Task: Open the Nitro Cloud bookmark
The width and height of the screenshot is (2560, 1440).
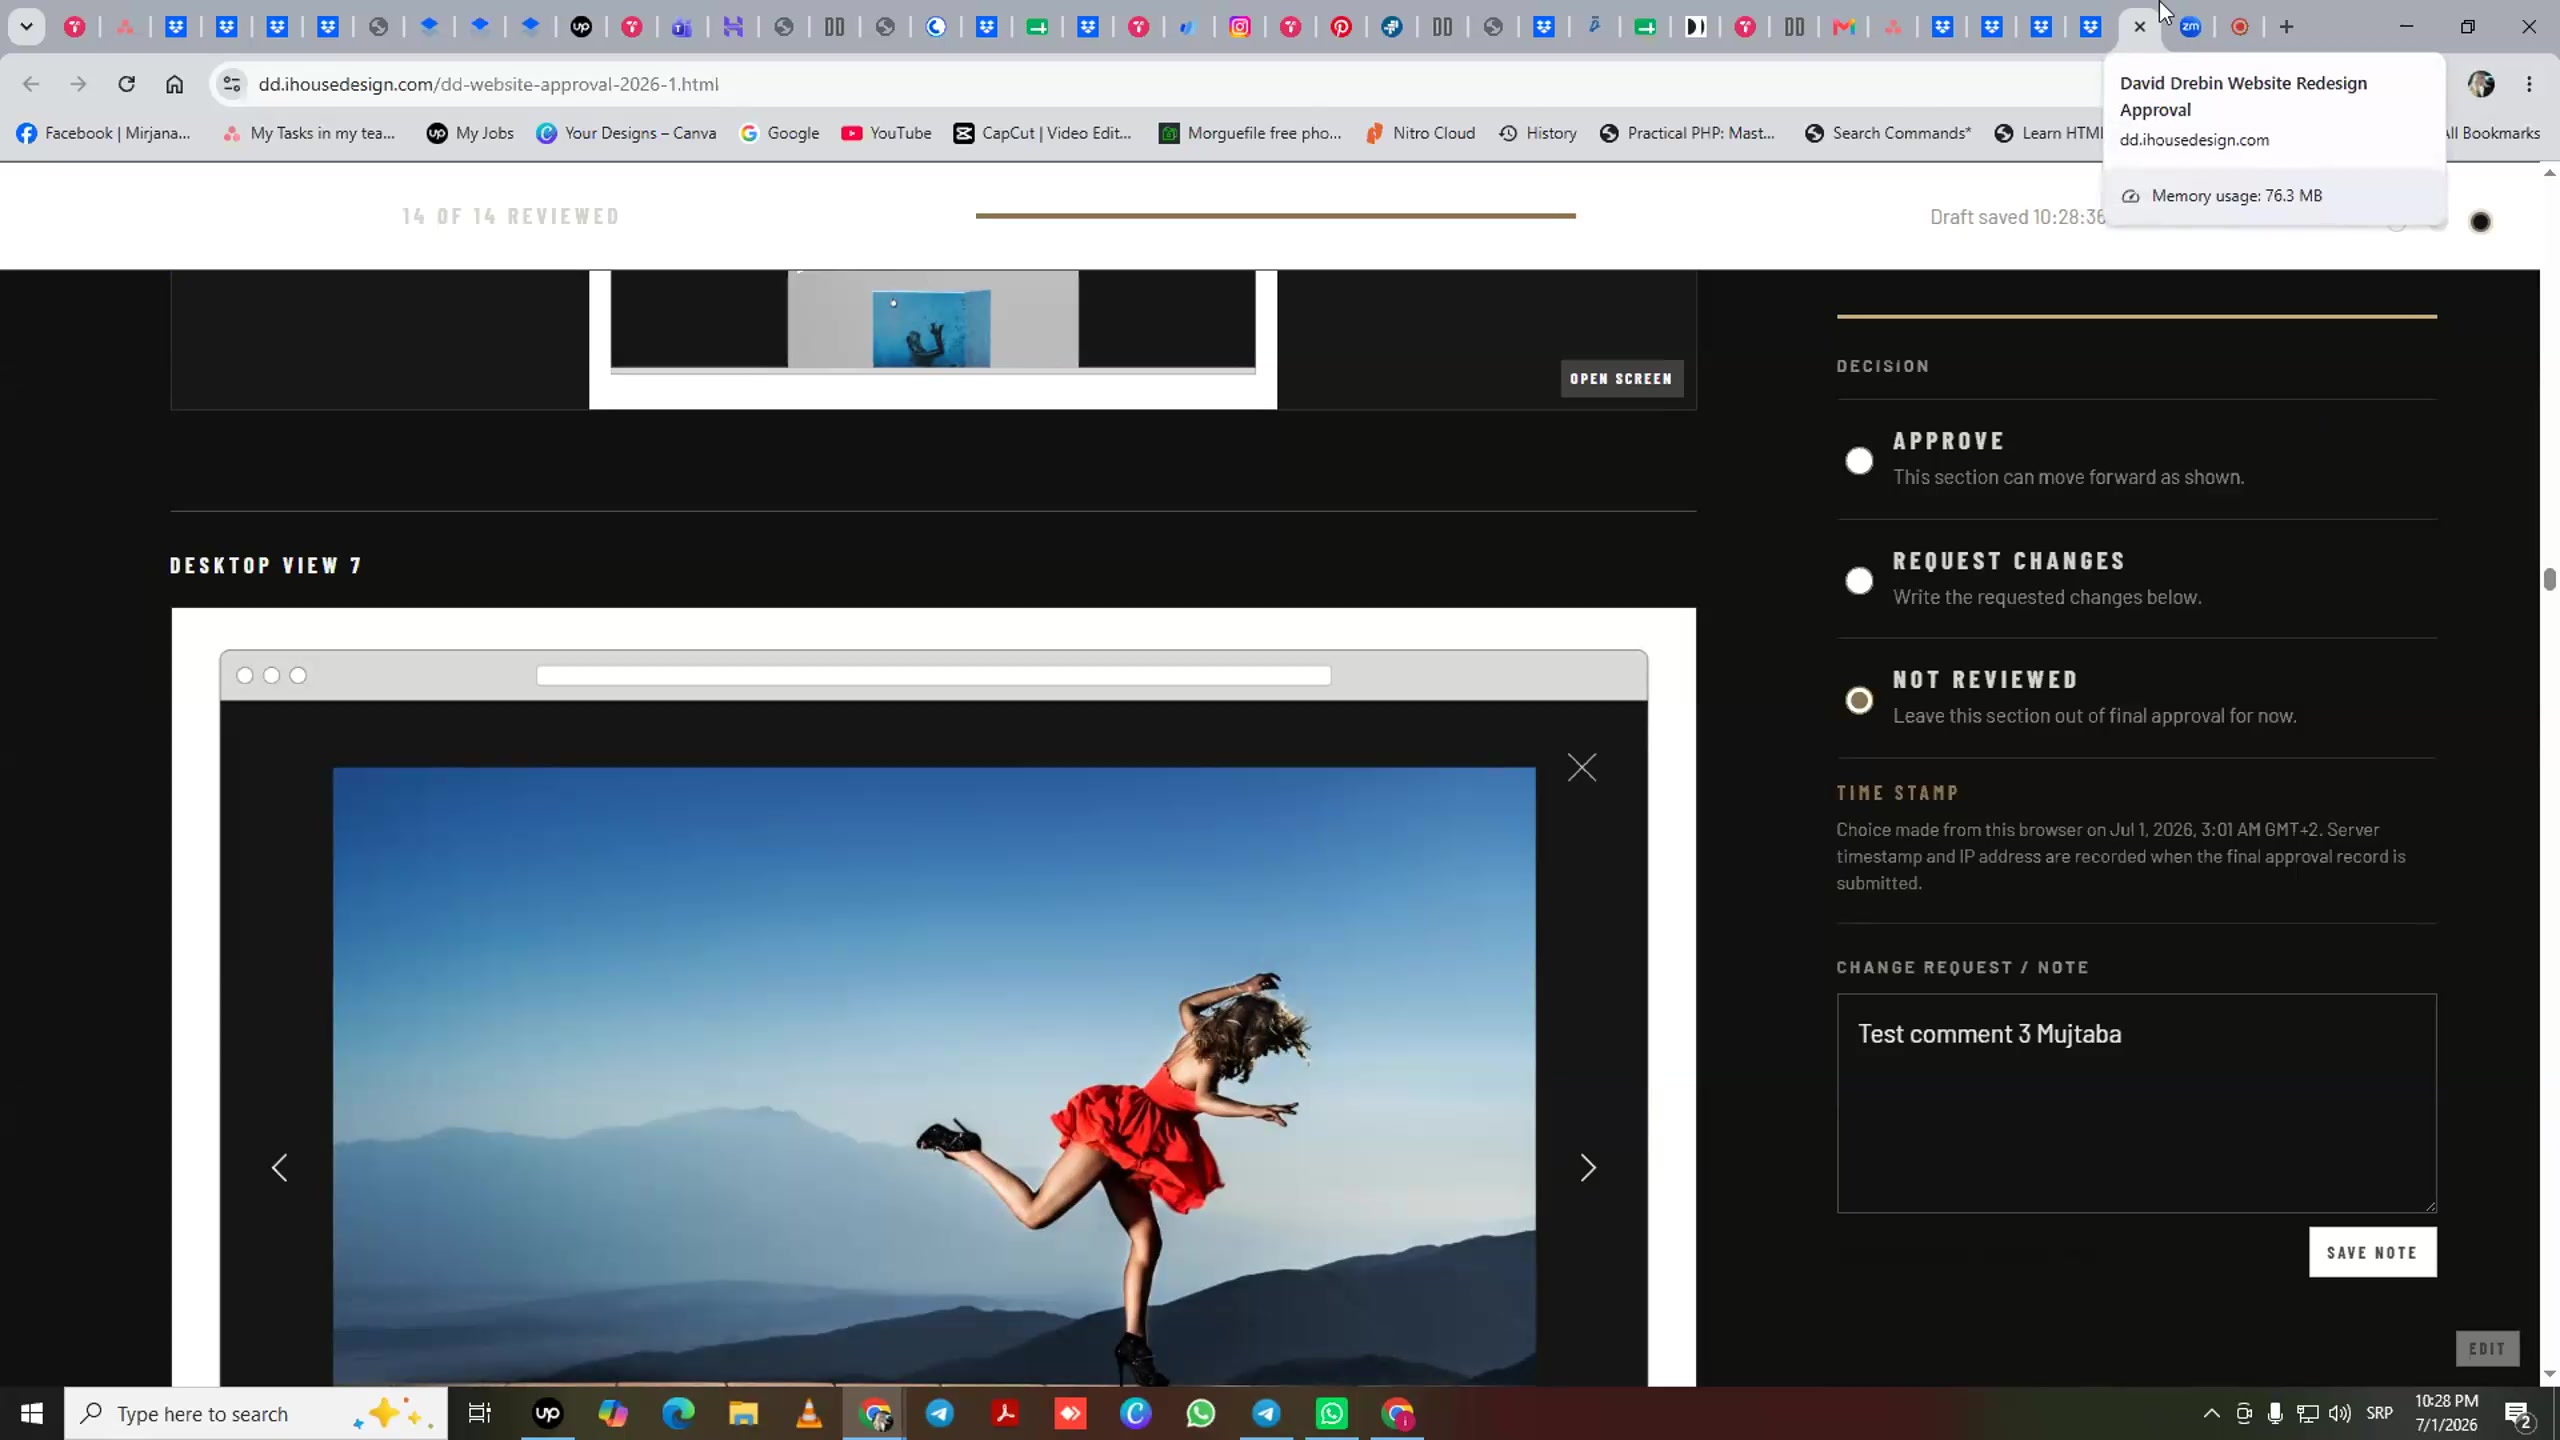Action: (1420, 133)
